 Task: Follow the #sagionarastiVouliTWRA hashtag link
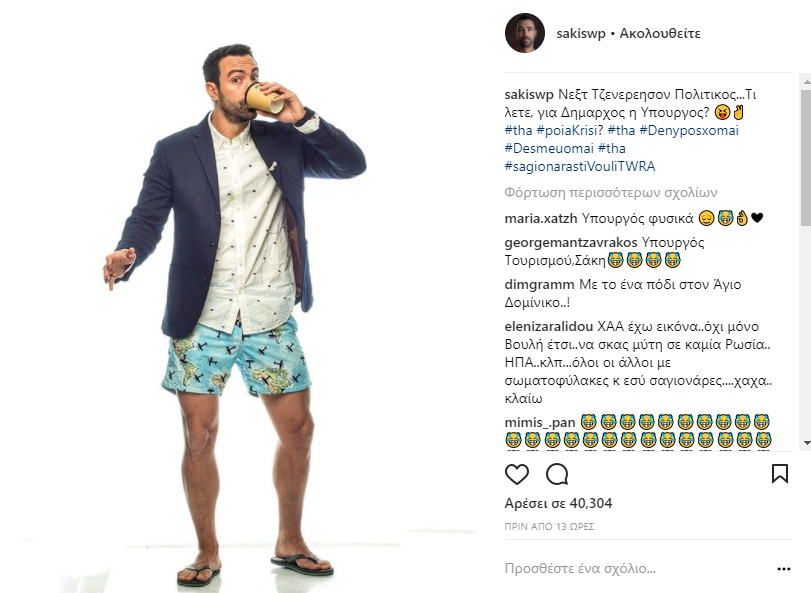(x=580, y=166)
